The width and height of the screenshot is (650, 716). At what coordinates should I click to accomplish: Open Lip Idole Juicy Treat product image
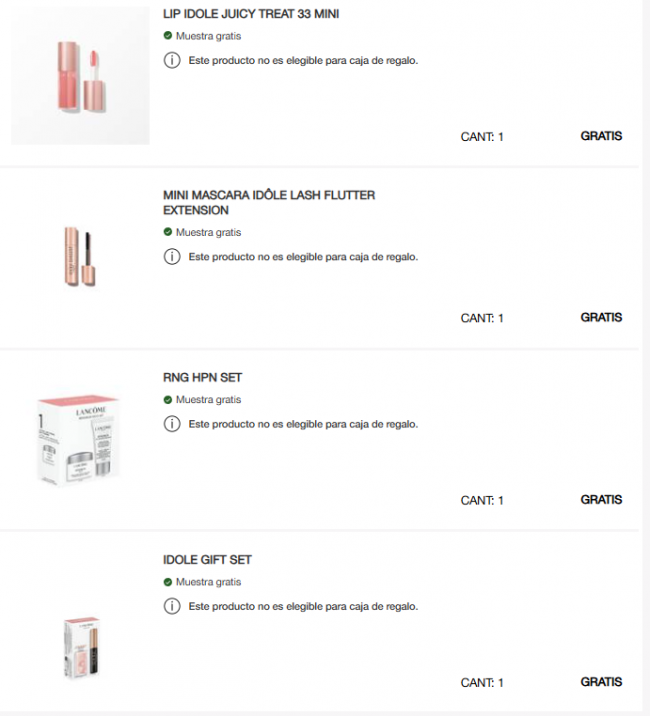pos(80,76)
